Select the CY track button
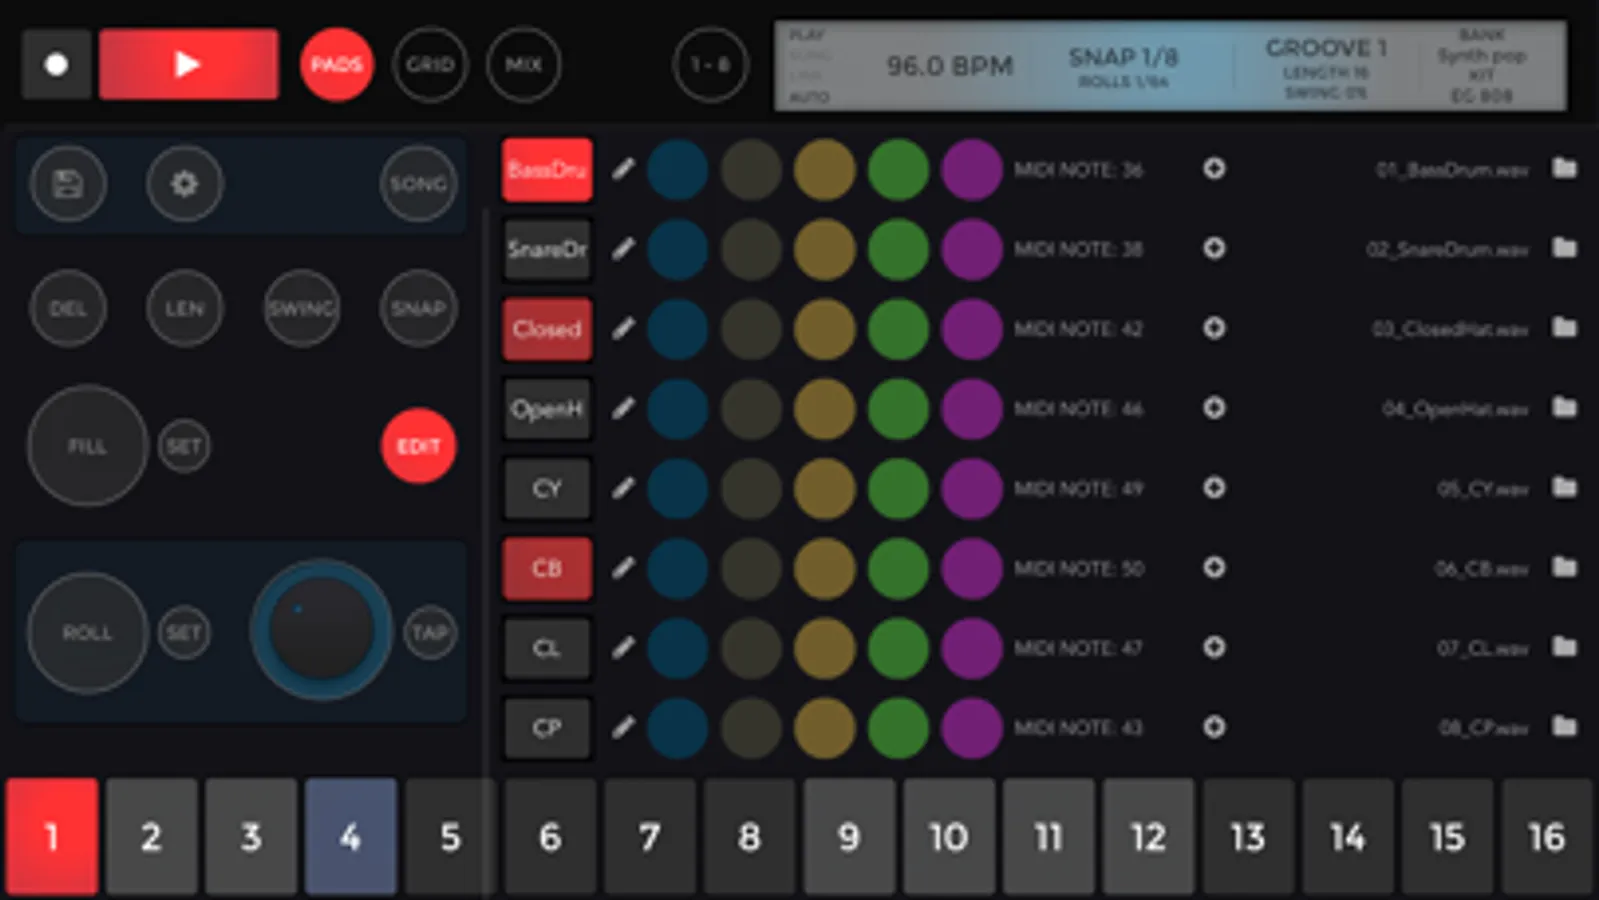 (547, 489)
